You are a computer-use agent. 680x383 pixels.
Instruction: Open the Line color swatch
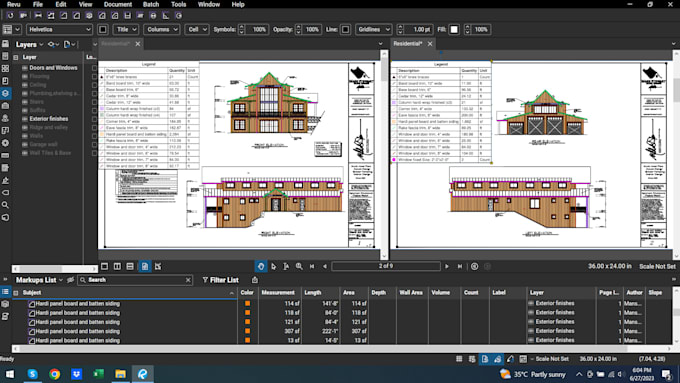[x=345, y=29]
